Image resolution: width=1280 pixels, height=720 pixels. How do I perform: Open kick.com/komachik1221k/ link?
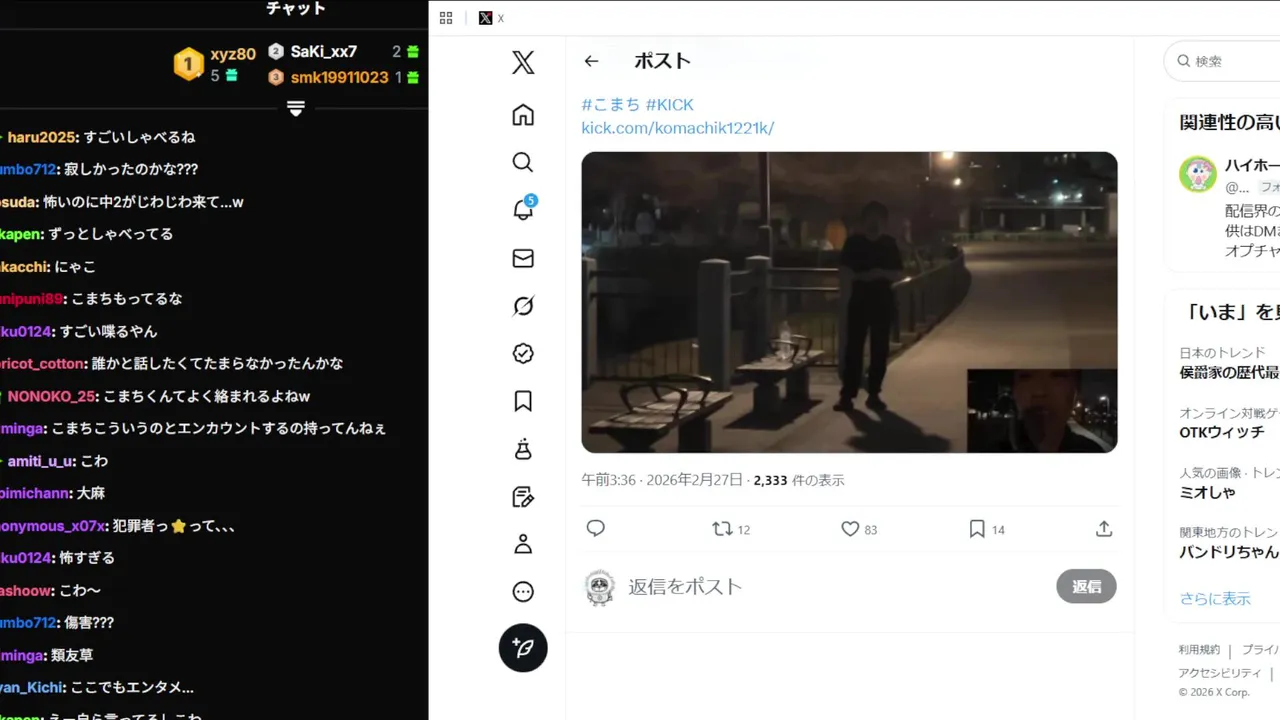point(678,128)
